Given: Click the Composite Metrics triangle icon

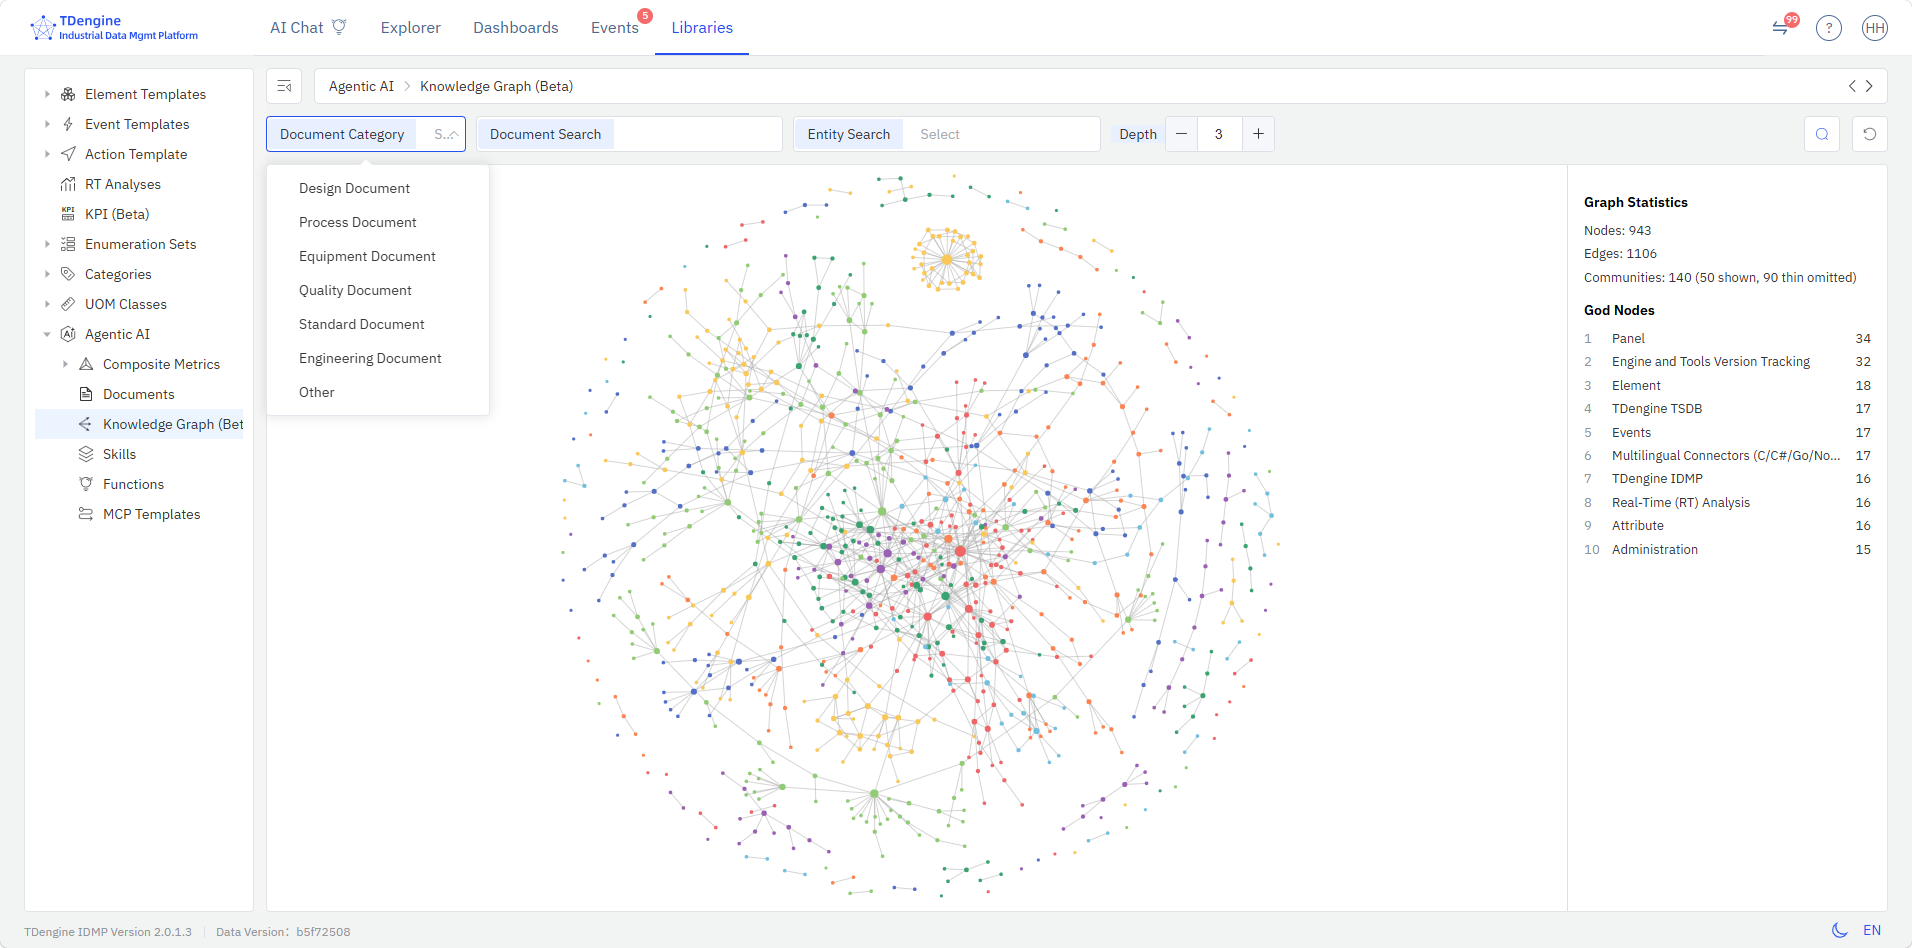Looking at the screenshot, I should (x=86, y=364).
